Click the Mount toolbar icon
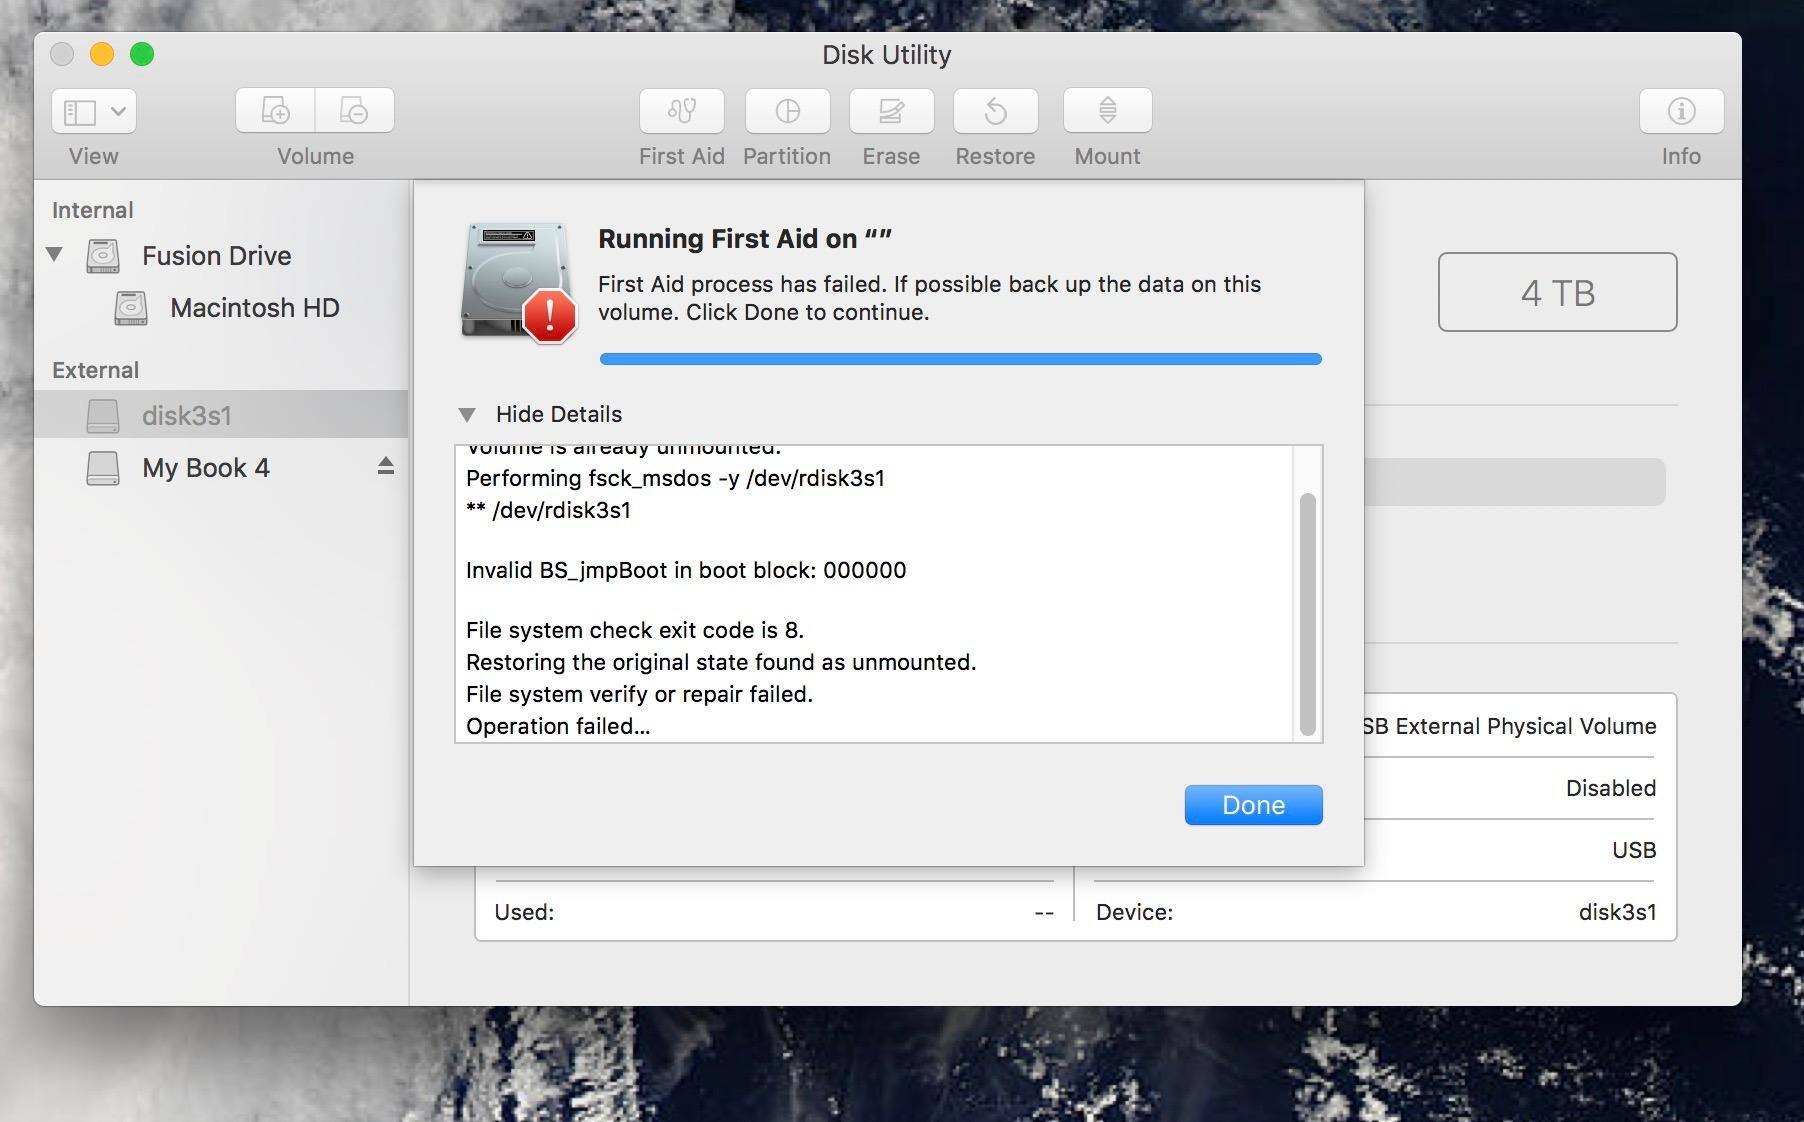Image resolution: width=1804 pixels, height=1122 pixels. pyautogui.click(x=1108, y=111)
